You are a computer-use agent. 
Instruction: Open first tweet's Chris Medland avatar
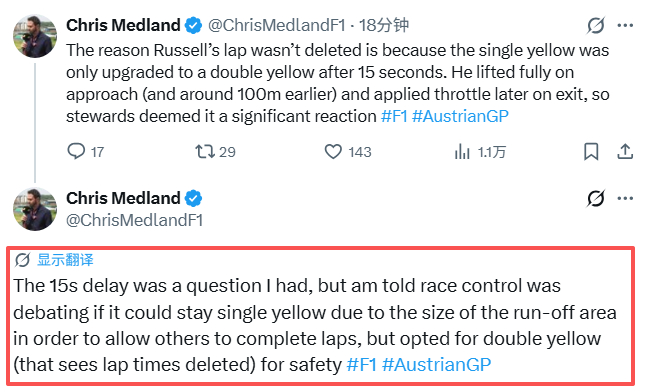pos(35,36)
